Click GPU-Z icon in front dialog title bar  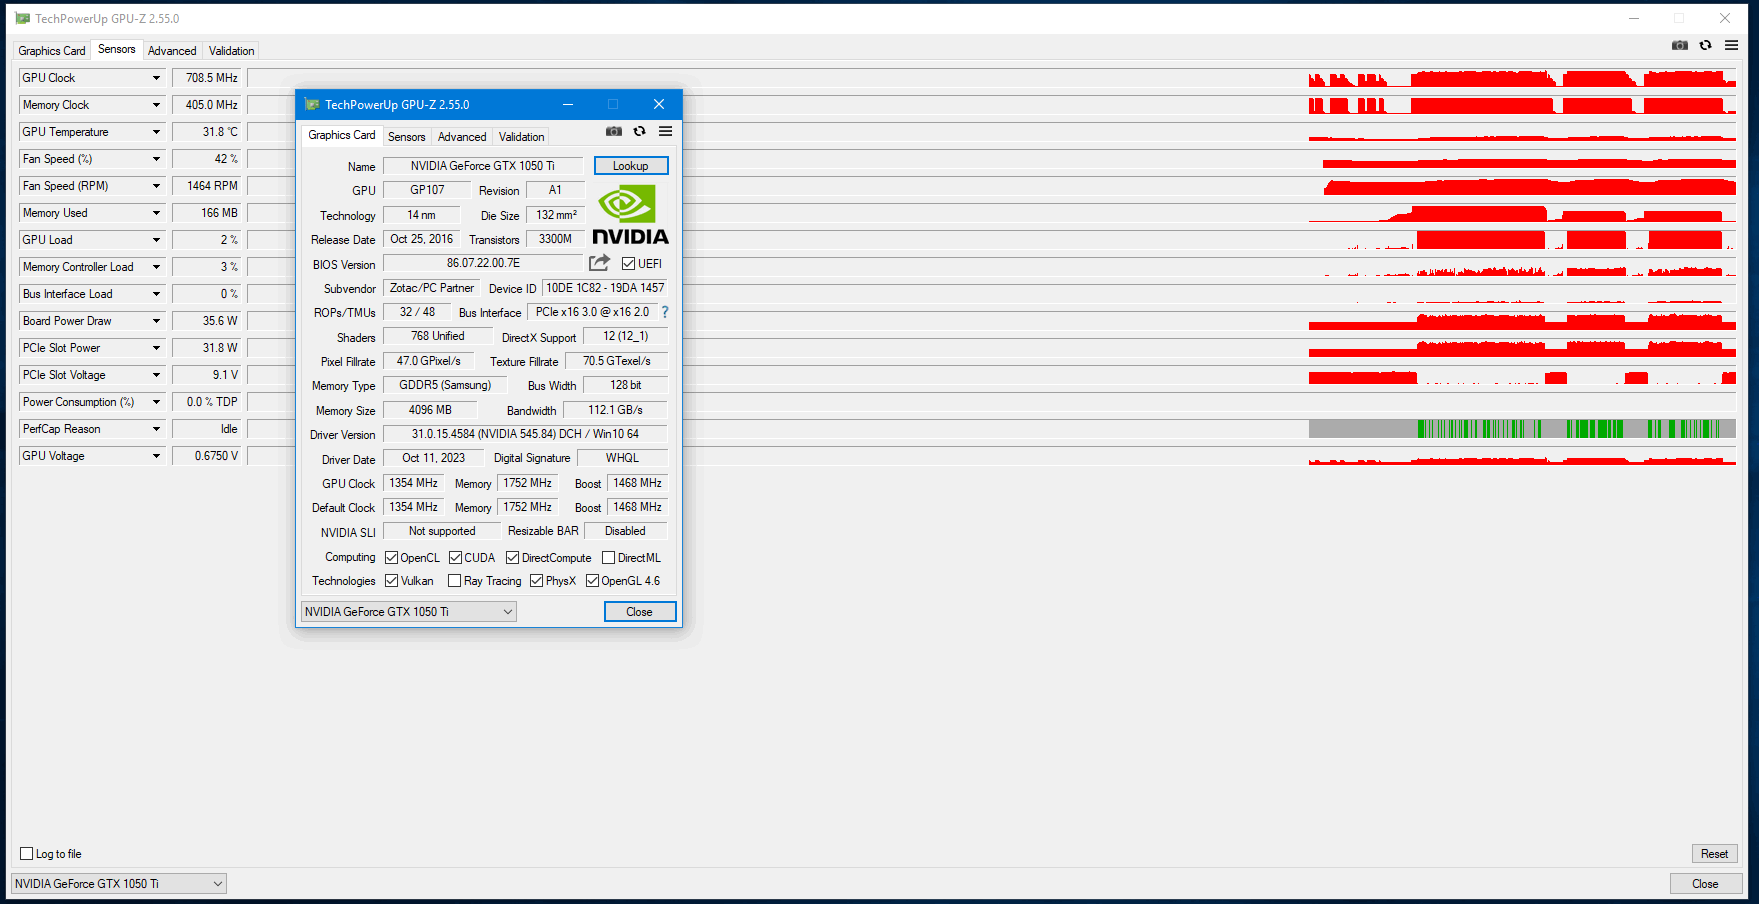tap(312, 104)
